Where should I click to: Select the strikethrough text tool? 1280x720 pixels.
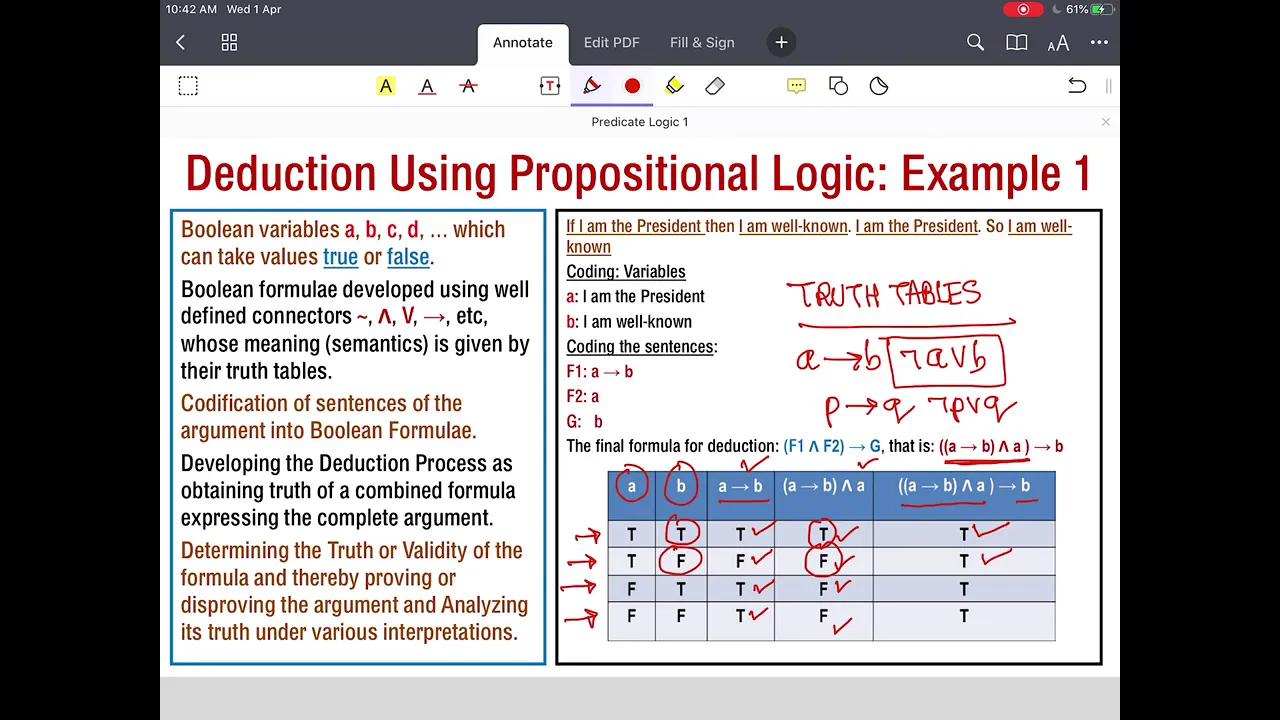(x=468, y=86)
